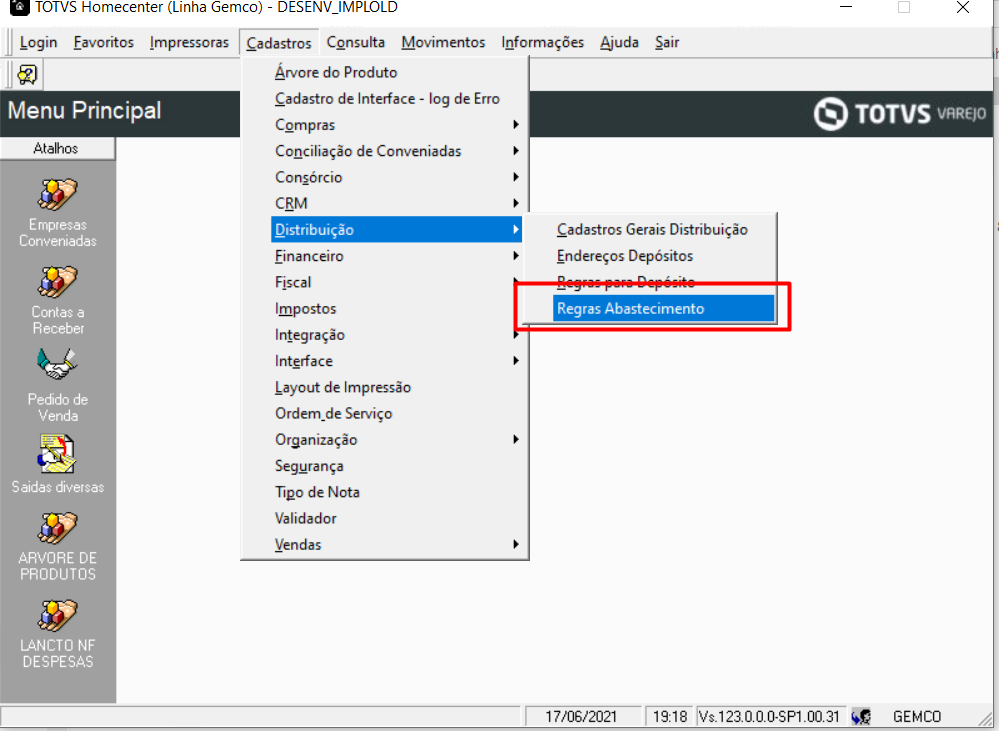The image size is (999, 731).
Task: Open the Empresas Conveniadas shortcut icon
Action: [57, 194]
